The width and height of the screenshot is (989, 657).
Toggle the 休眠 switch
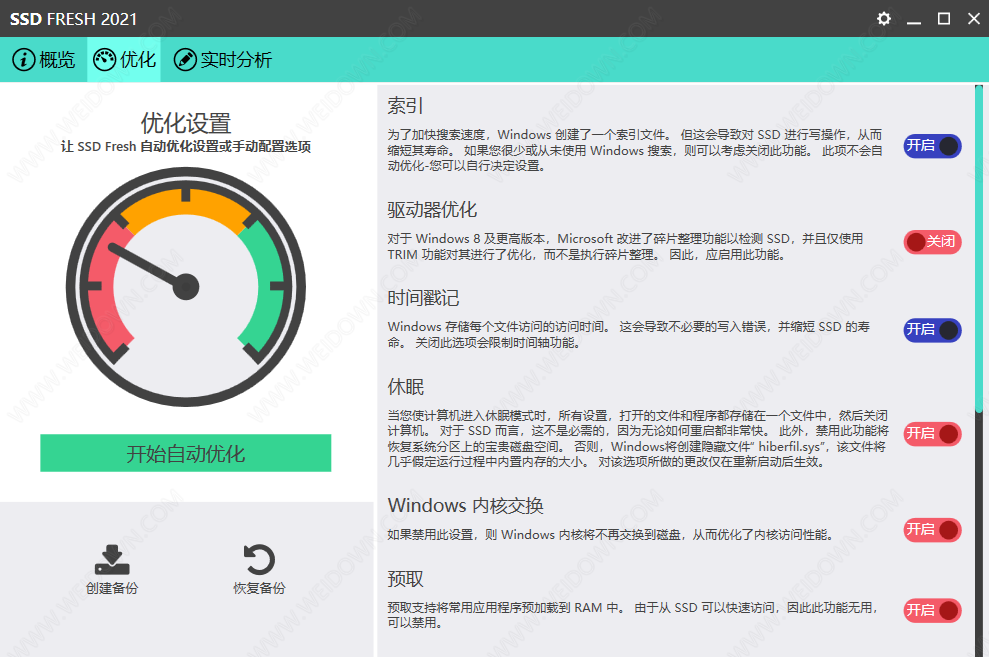pyautogui.click(x=932, y=434)
